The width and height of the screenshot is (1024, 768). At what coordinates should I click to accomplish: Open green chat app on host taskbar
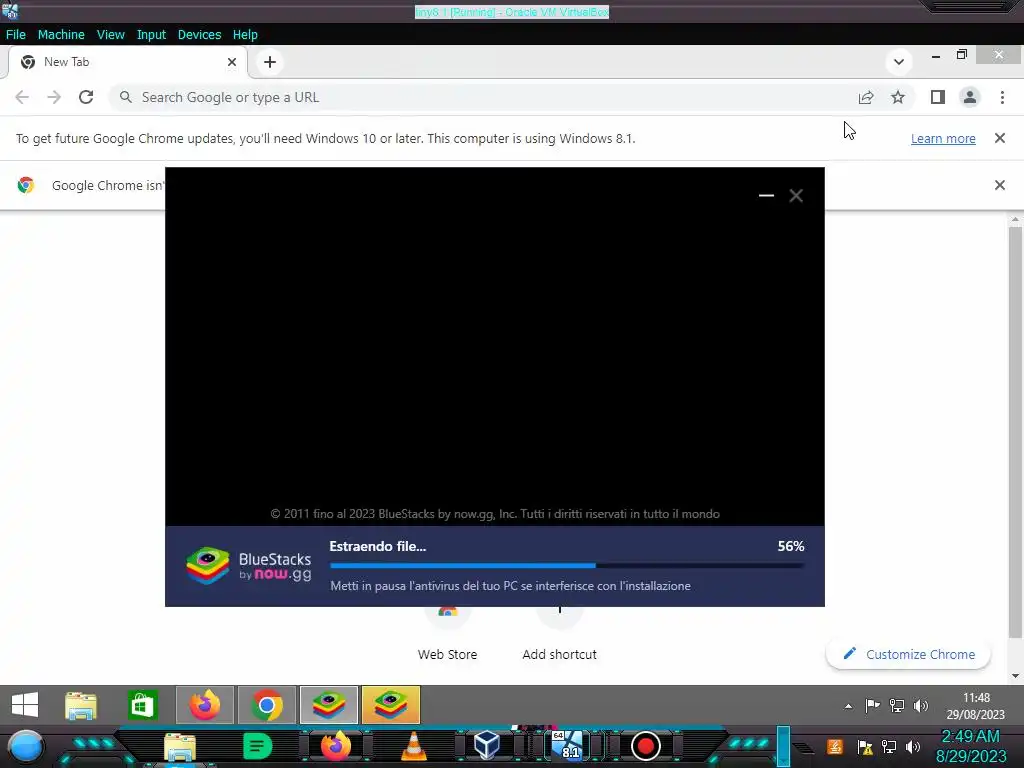[x=257, y=746]
